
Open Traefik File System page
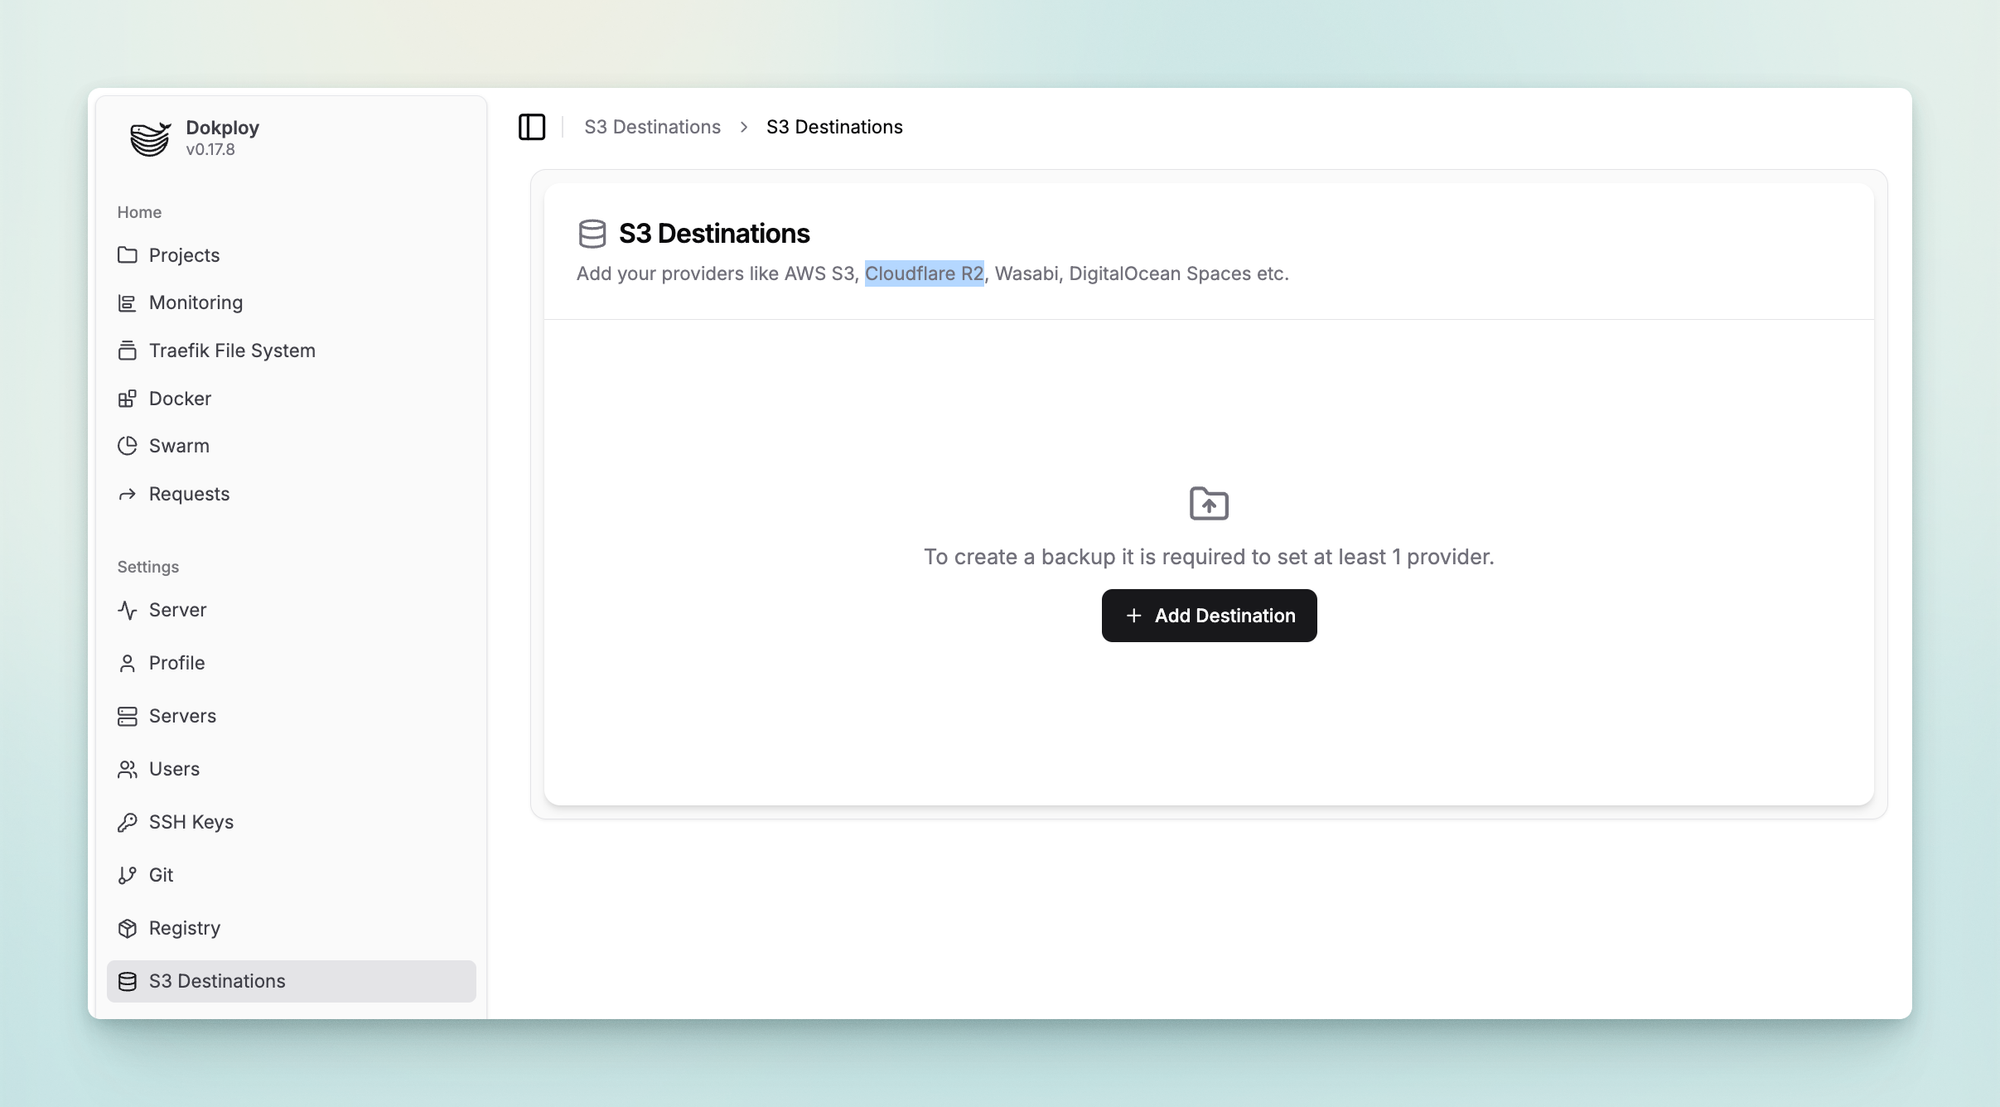click(x=231, y=351)
